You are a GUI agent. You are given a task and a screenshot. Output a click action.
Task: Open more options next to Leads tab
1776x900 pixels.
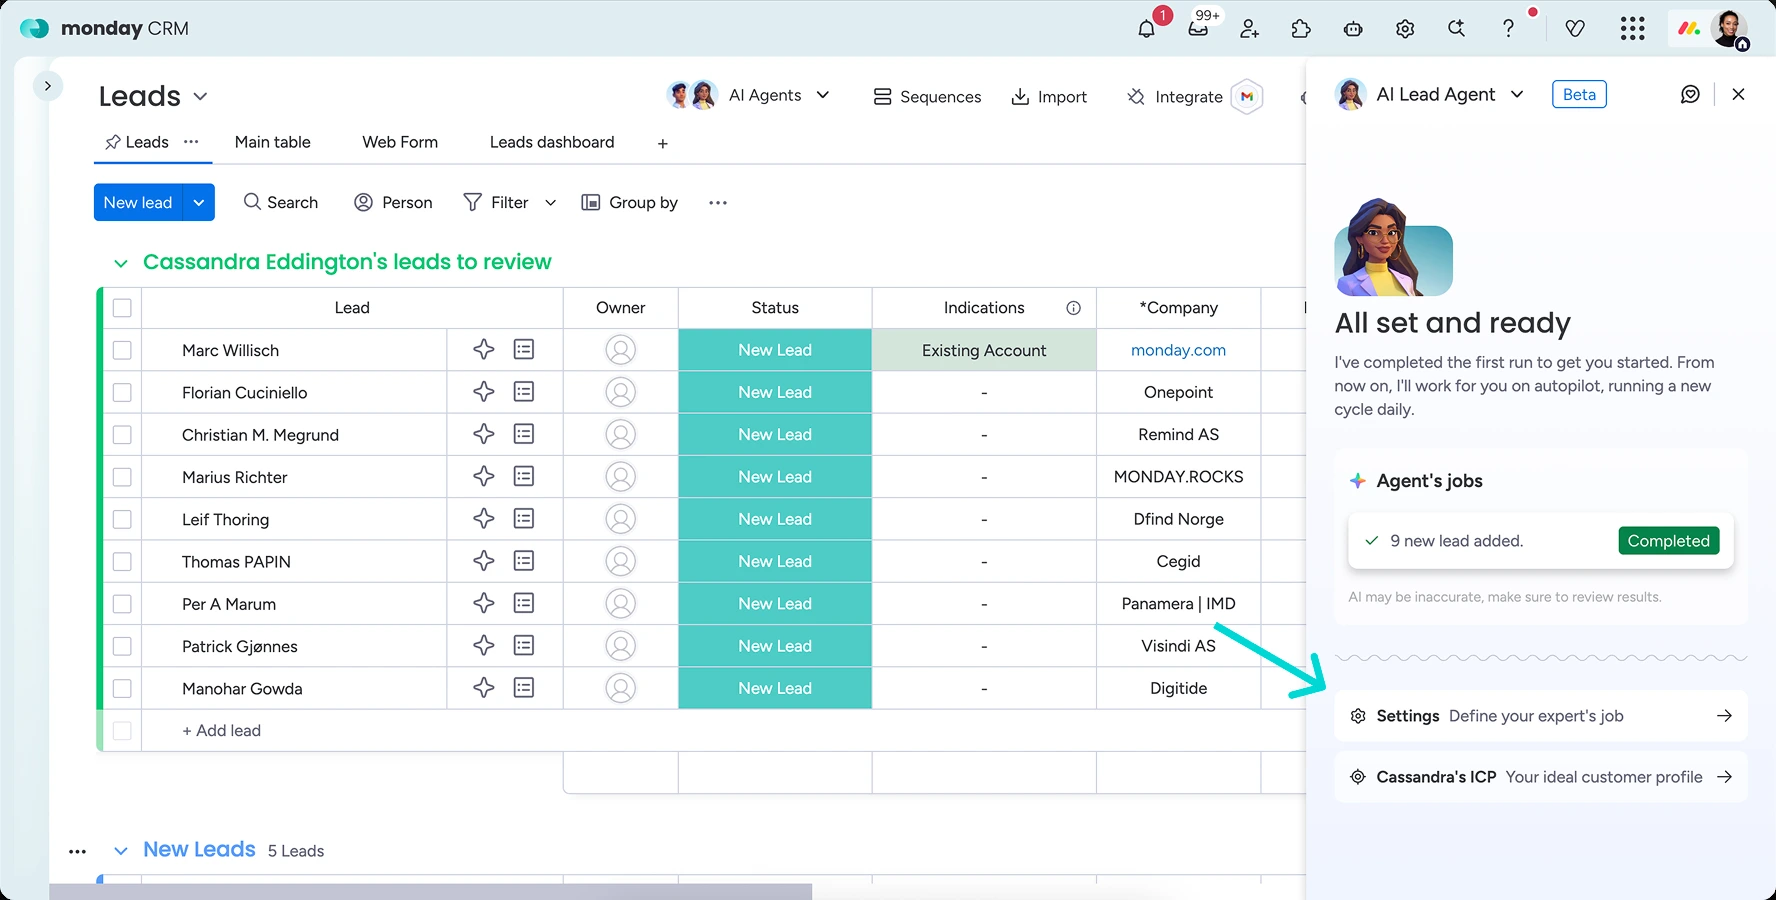(191, 142)
